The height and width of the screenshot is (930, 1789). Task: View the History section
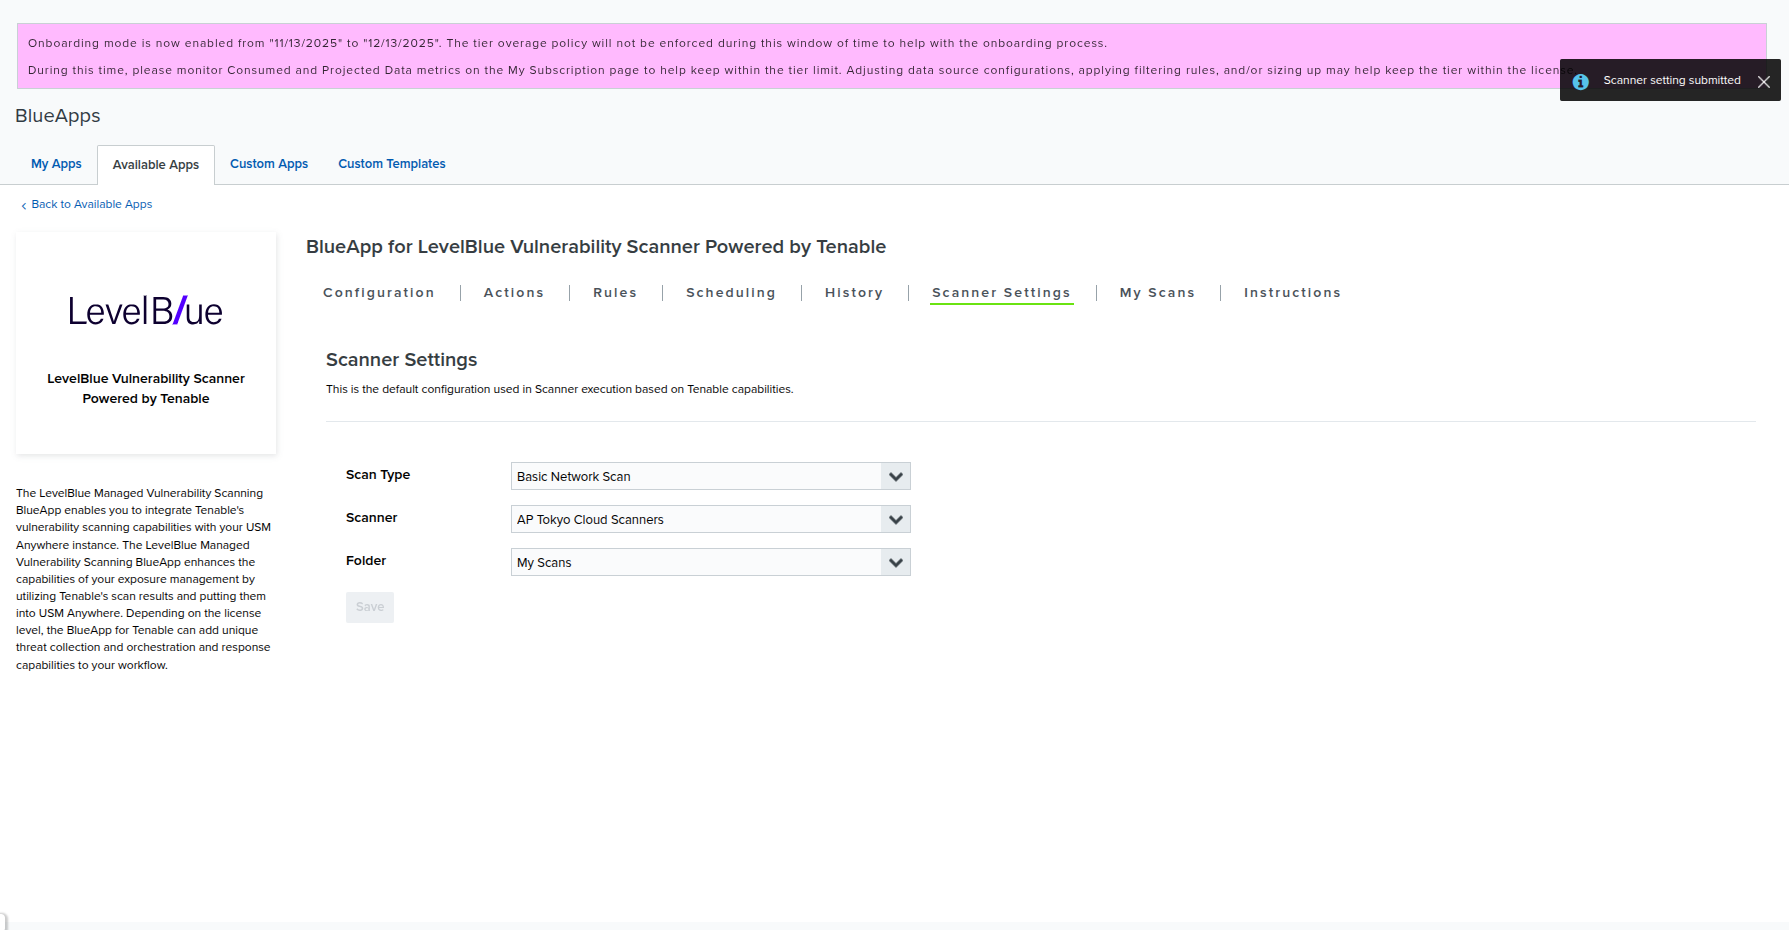[x=854, y=293]
